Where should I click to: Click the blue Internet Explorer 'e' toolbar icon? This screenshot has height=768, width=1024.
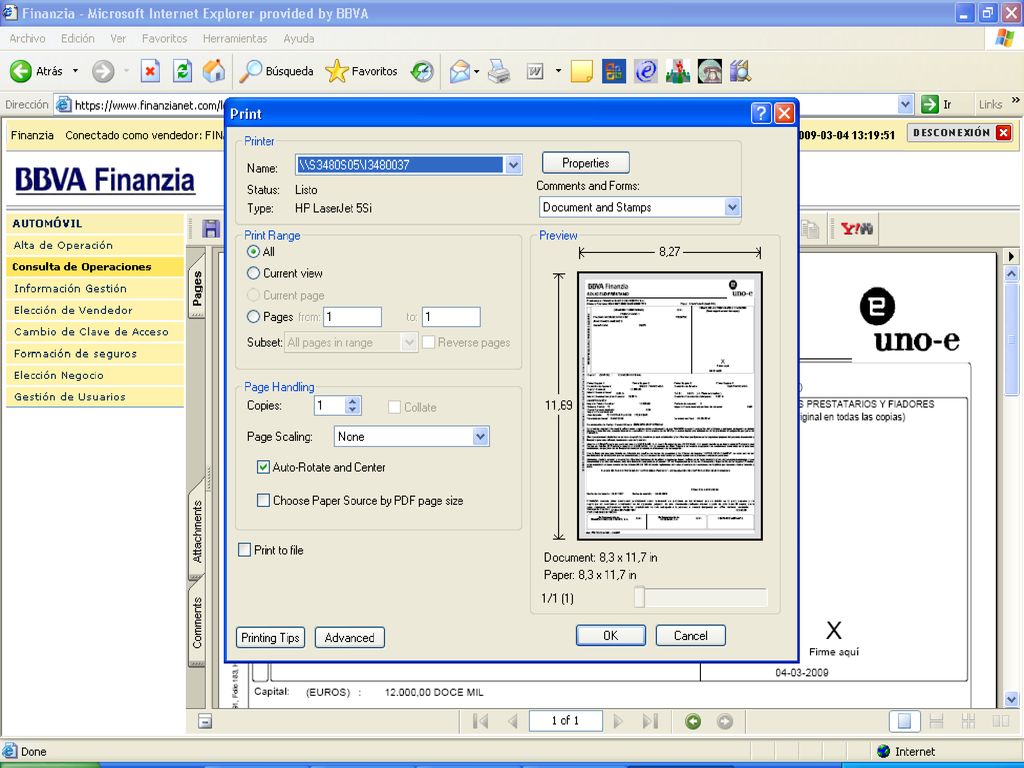(x=646, y=71)
